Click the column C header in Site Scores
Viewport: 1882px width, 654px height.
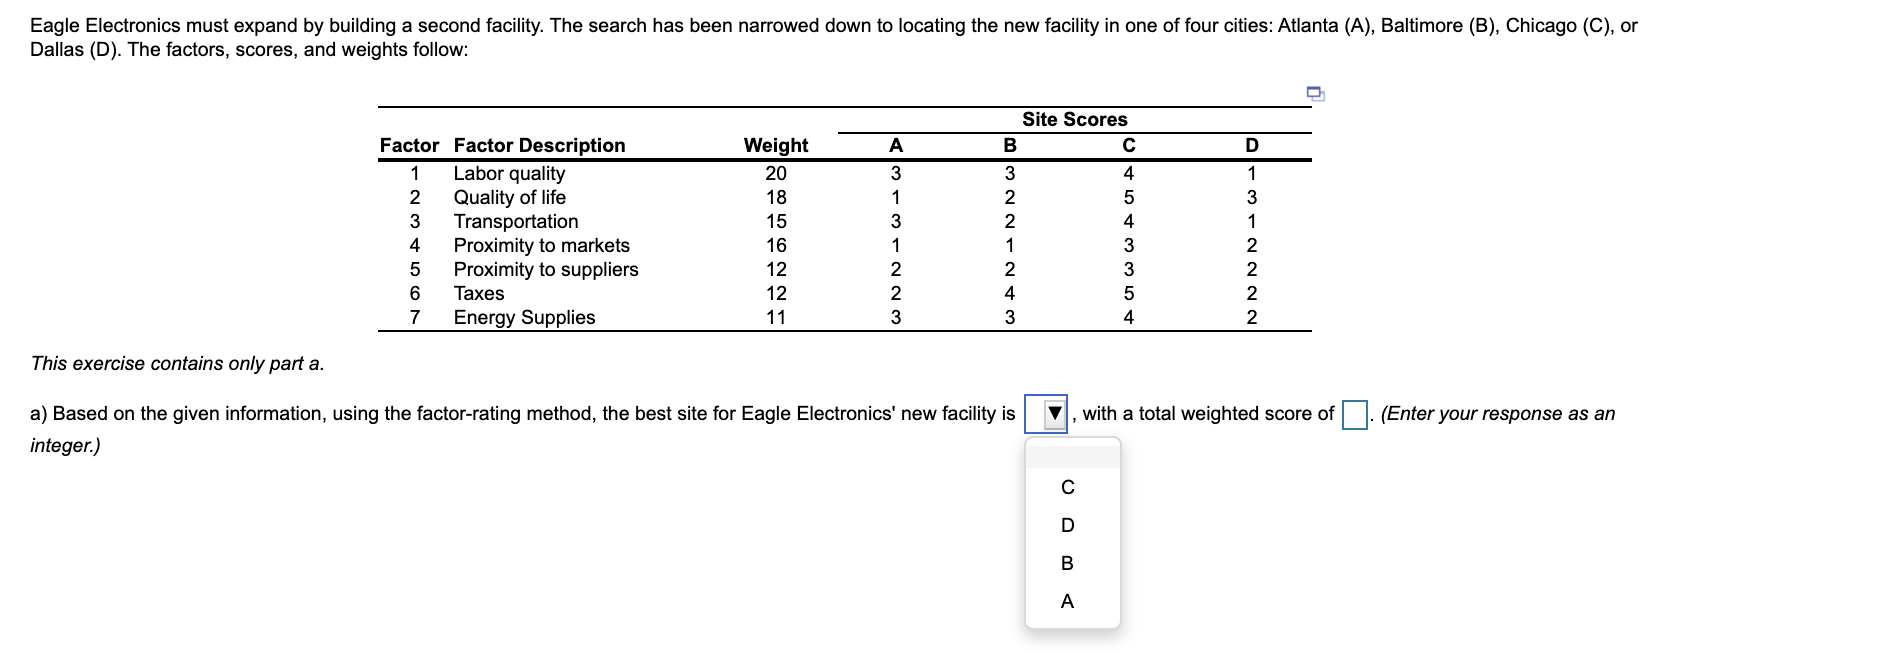tap(1128, 145)
